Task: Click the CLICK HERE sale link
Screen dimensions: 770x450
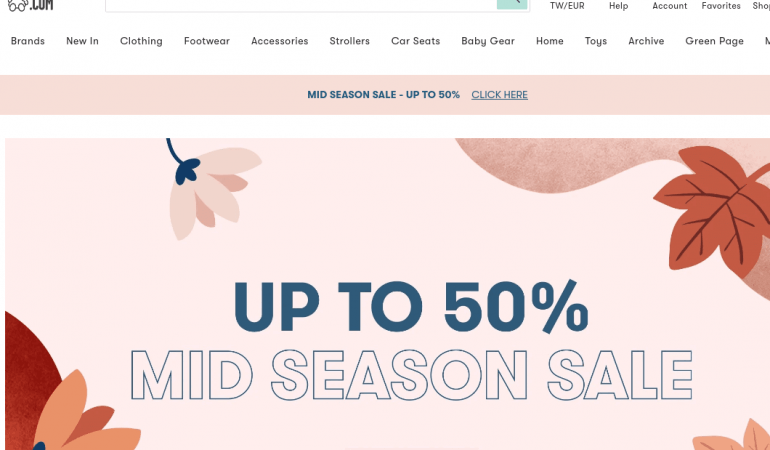Action: (499, 95)
